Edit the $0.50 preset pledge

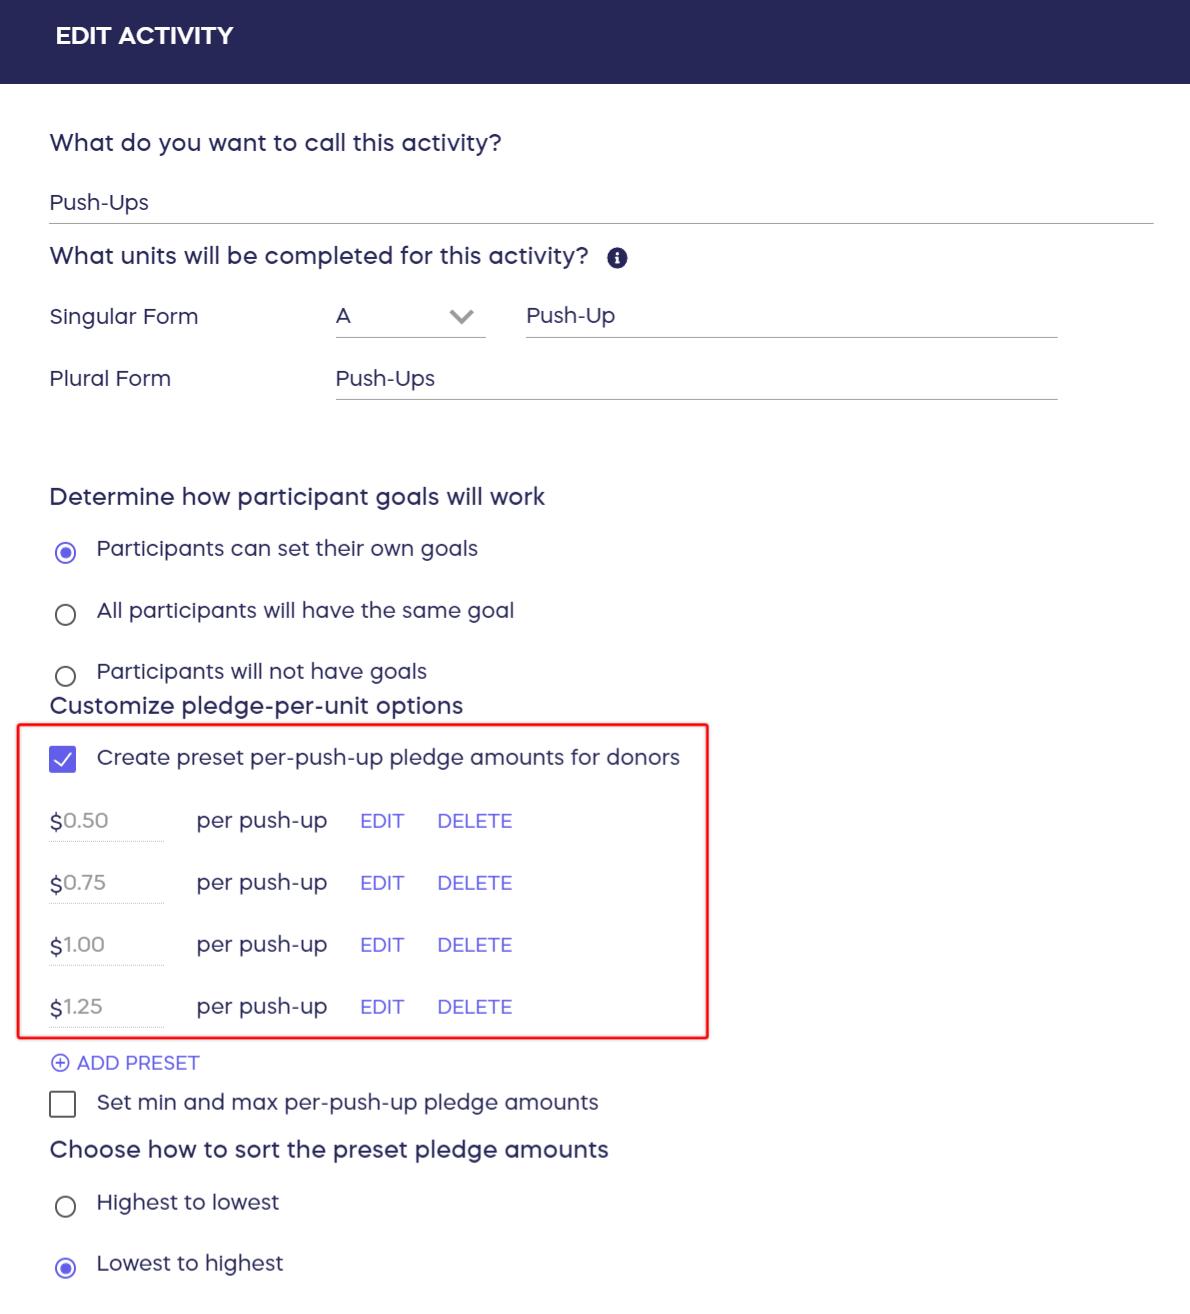coord(382,821)
